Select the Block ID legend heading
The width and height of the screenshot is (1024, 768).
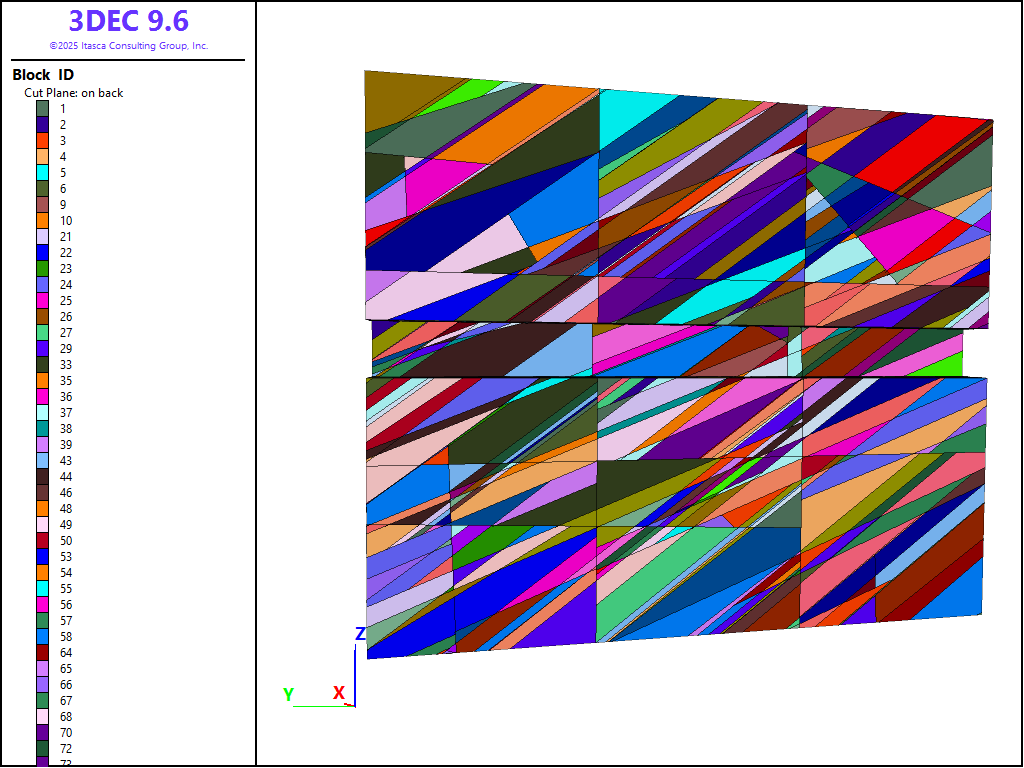[x=43, y=75]
